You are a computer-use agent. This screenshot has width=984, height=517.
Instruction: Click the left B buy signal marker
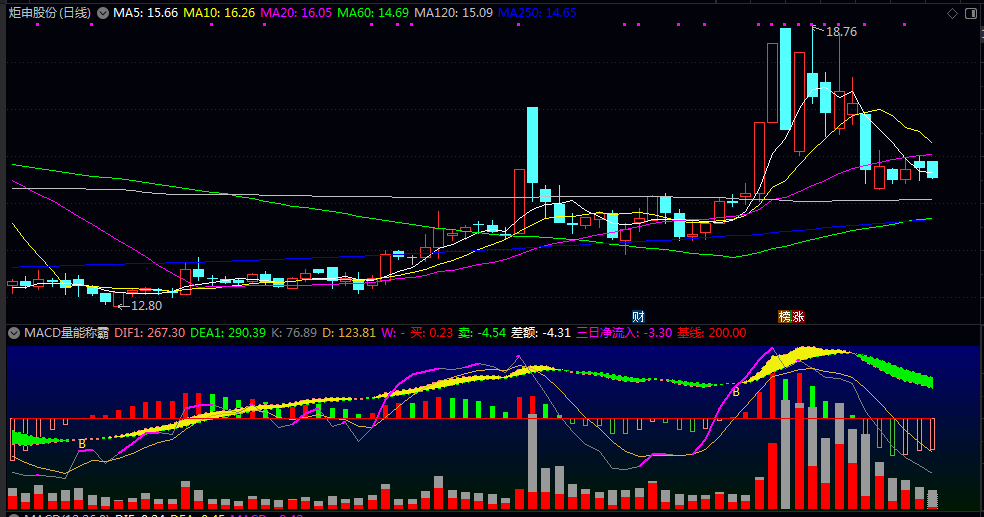pos(82,442)
